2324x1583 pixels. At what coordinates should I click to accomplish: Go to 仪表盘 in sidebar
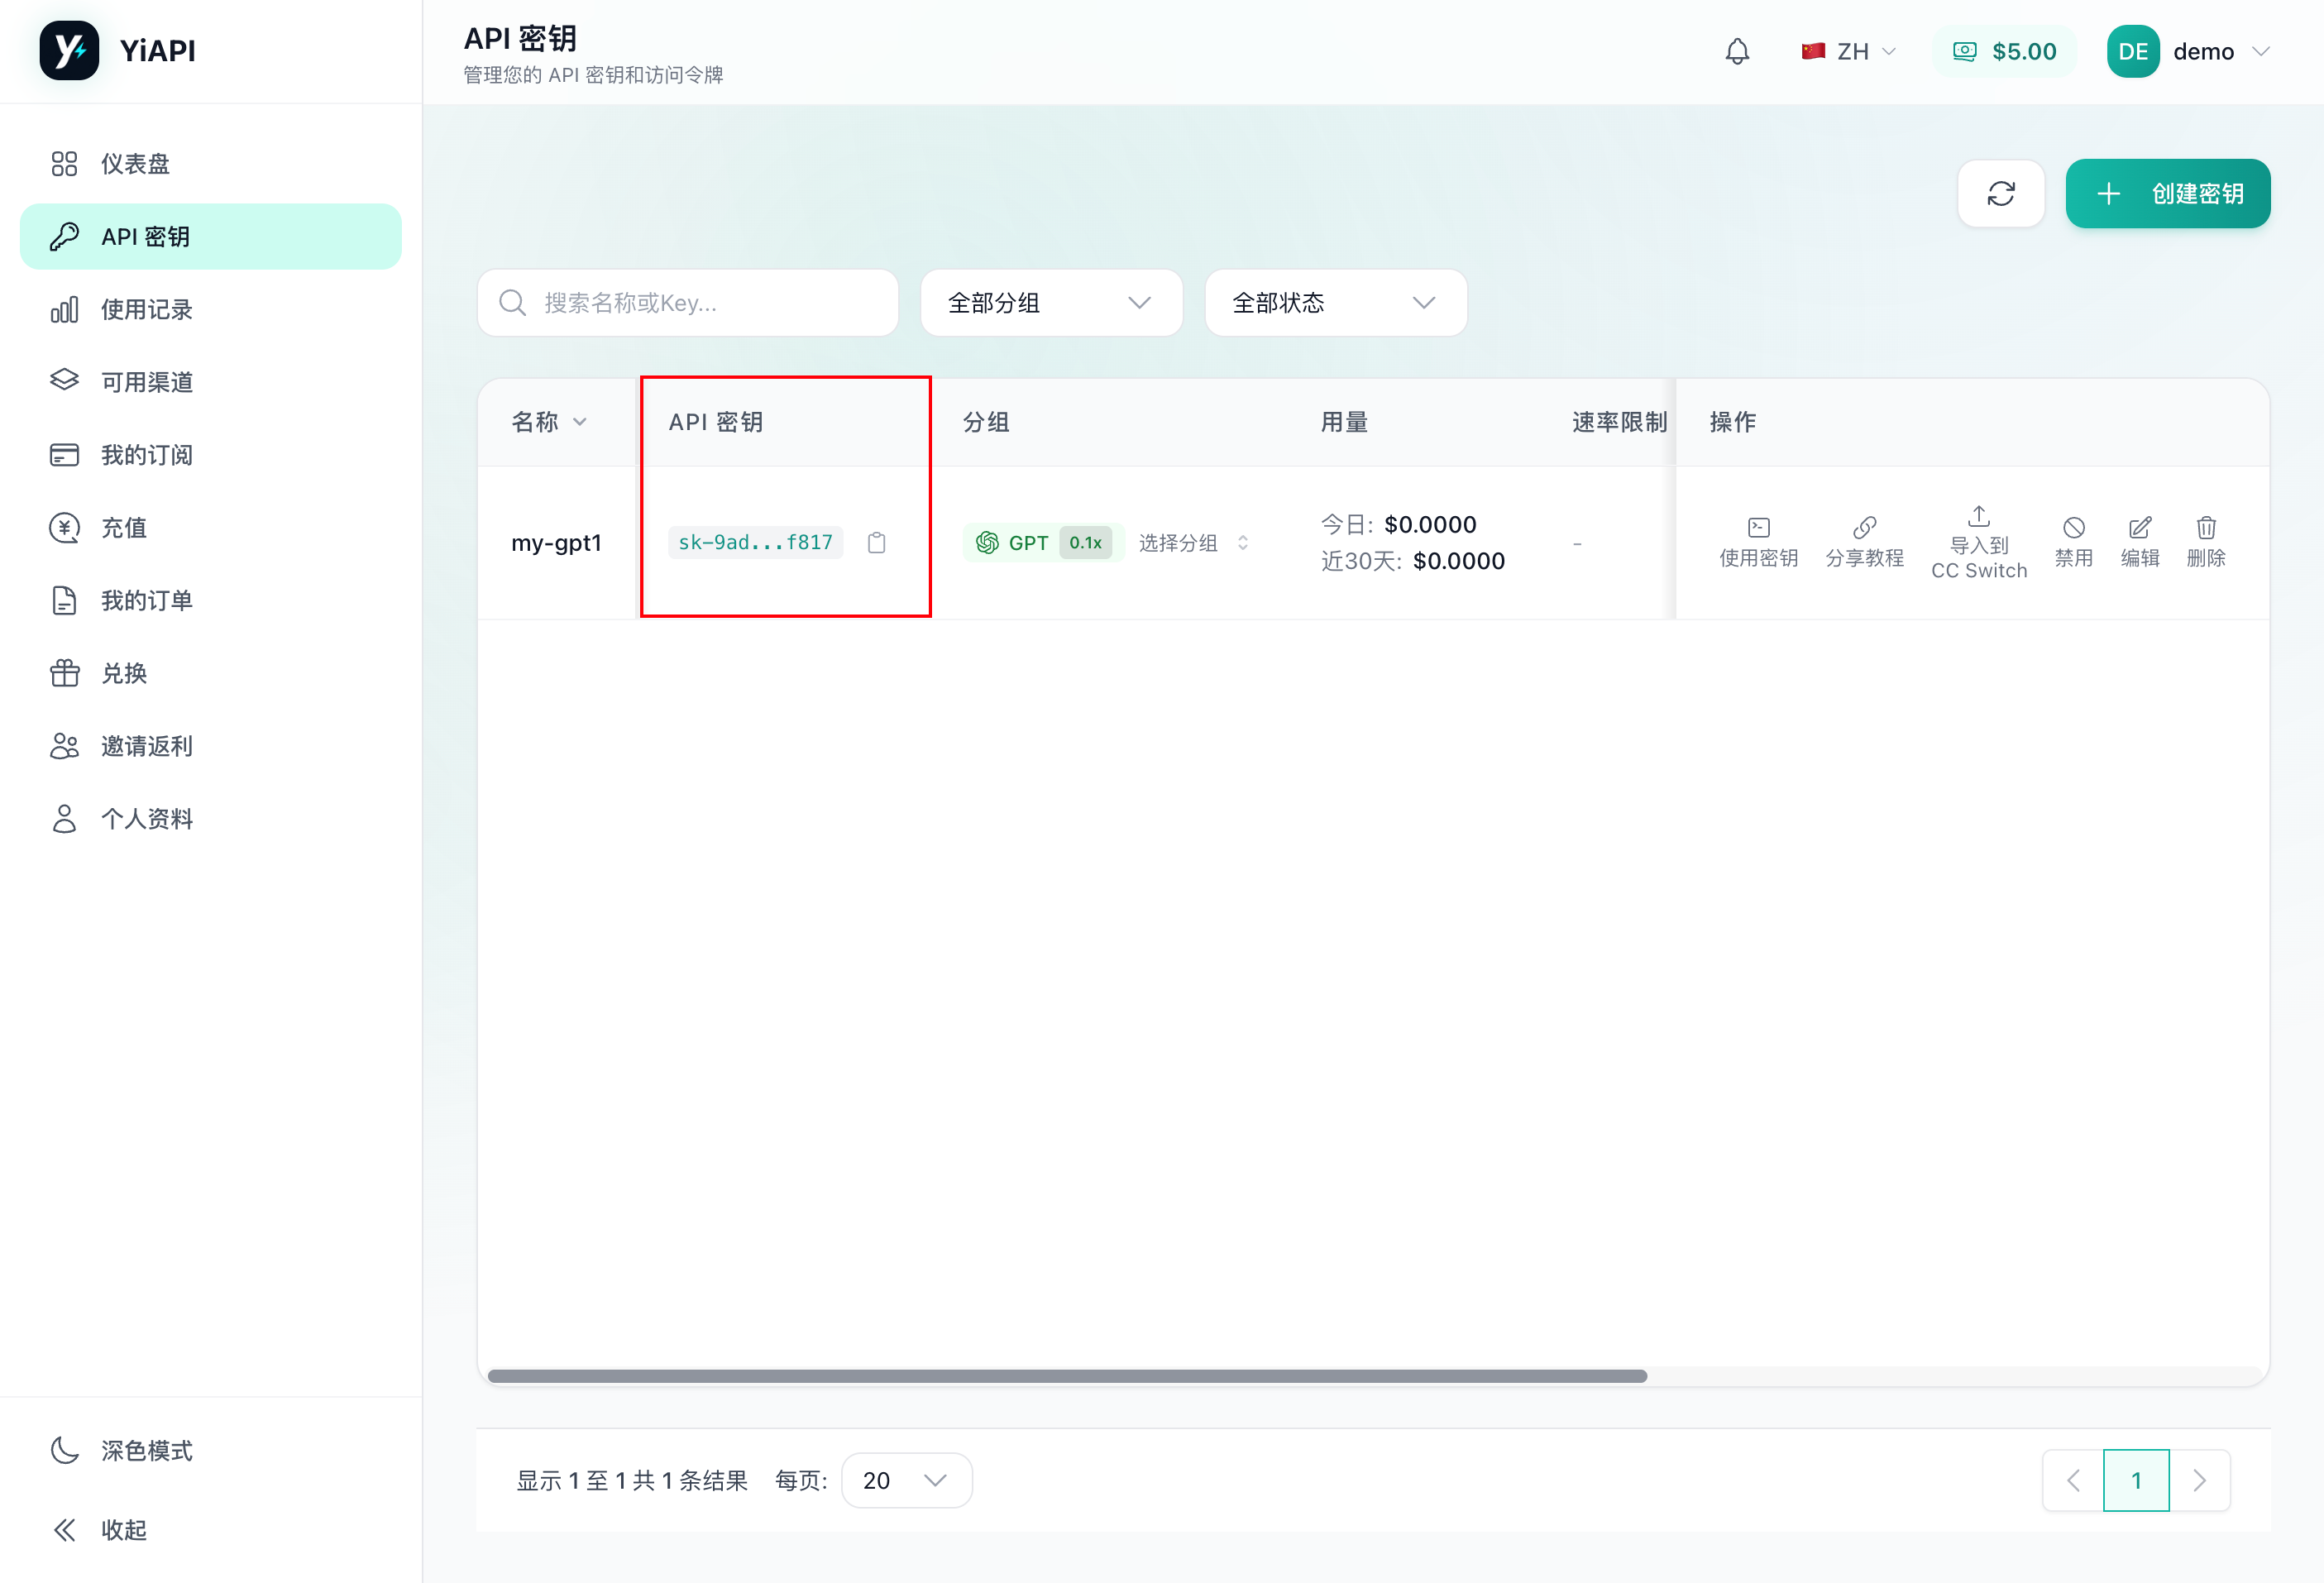click(x=210, y=163)
